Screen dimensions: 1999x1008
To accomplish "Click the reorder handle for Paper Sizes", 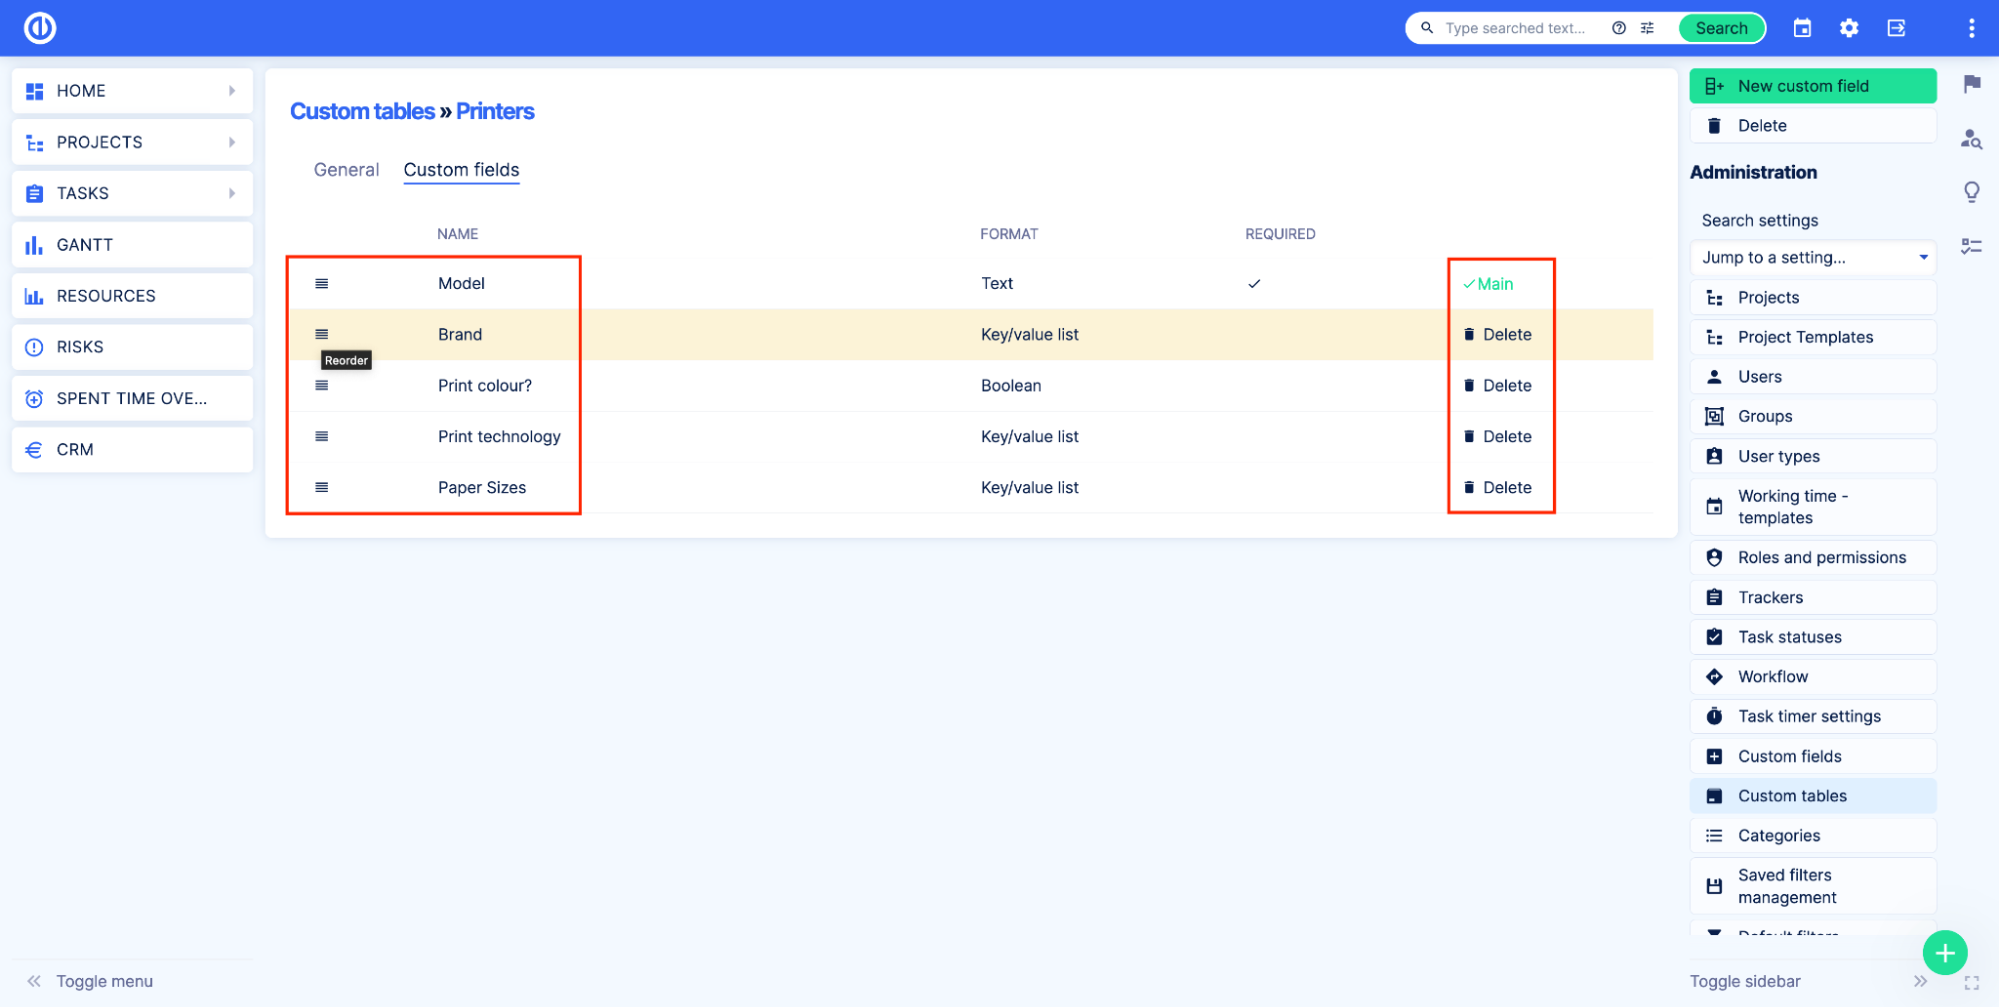I will 322,487.
